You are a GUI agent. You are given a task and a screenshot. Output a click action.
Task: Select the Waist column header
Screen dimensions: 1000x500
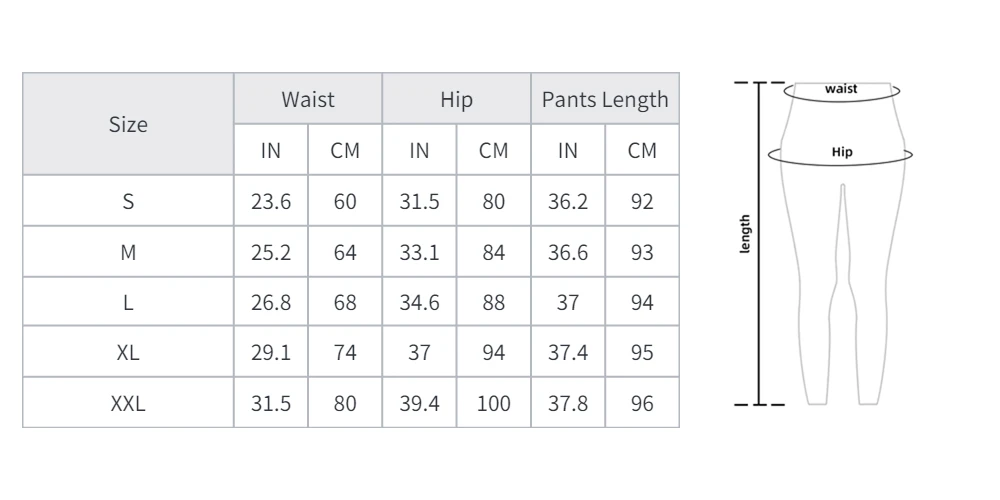point(308,99)
